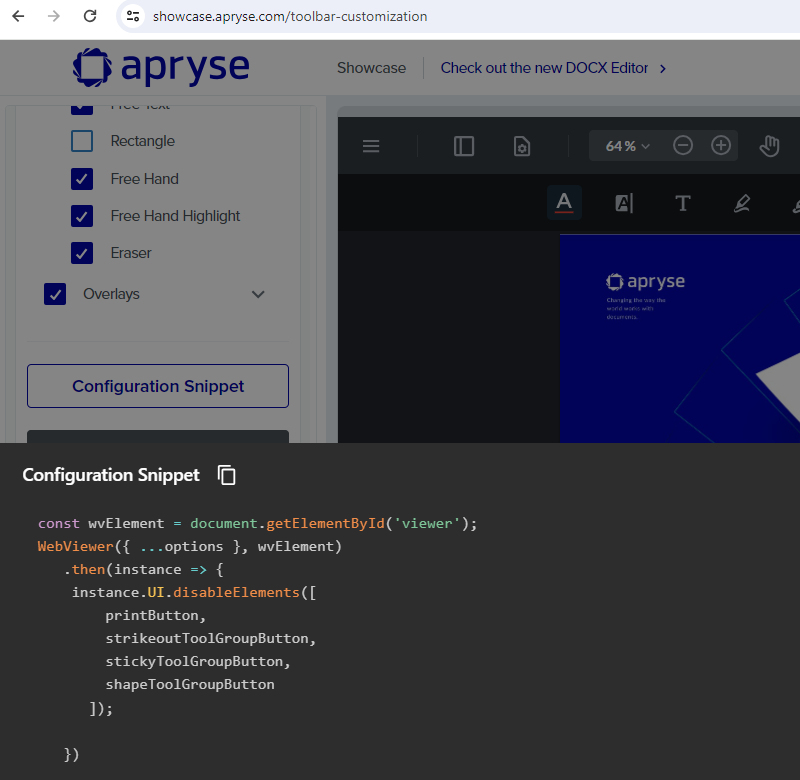Select the Pan hand tool
Viewport: 800px width, 780px height.
pos(769,146)
